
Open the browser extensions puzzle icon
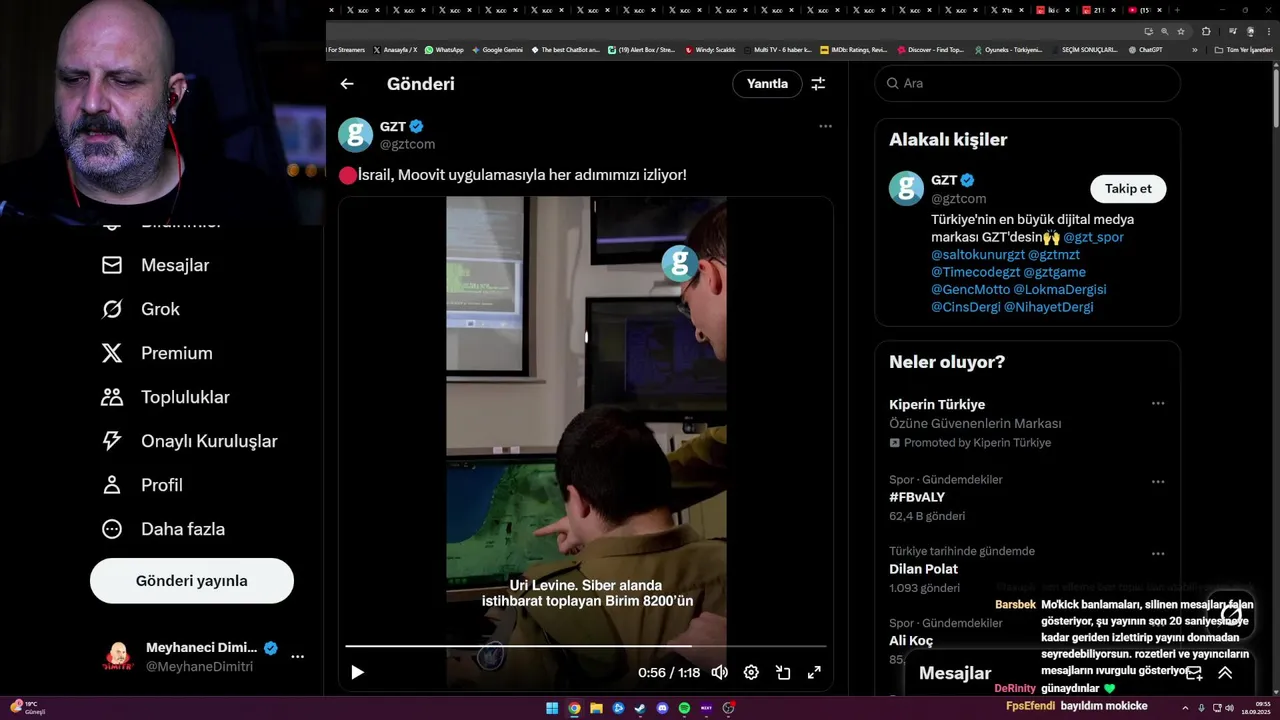coord(1206,31)
